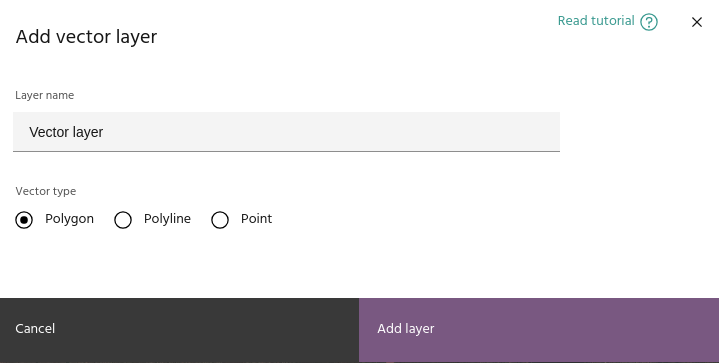Click the 'Add vector layer' heading
Screen dimensions: 719x363
pyautogui.click(x=86, y=37)
